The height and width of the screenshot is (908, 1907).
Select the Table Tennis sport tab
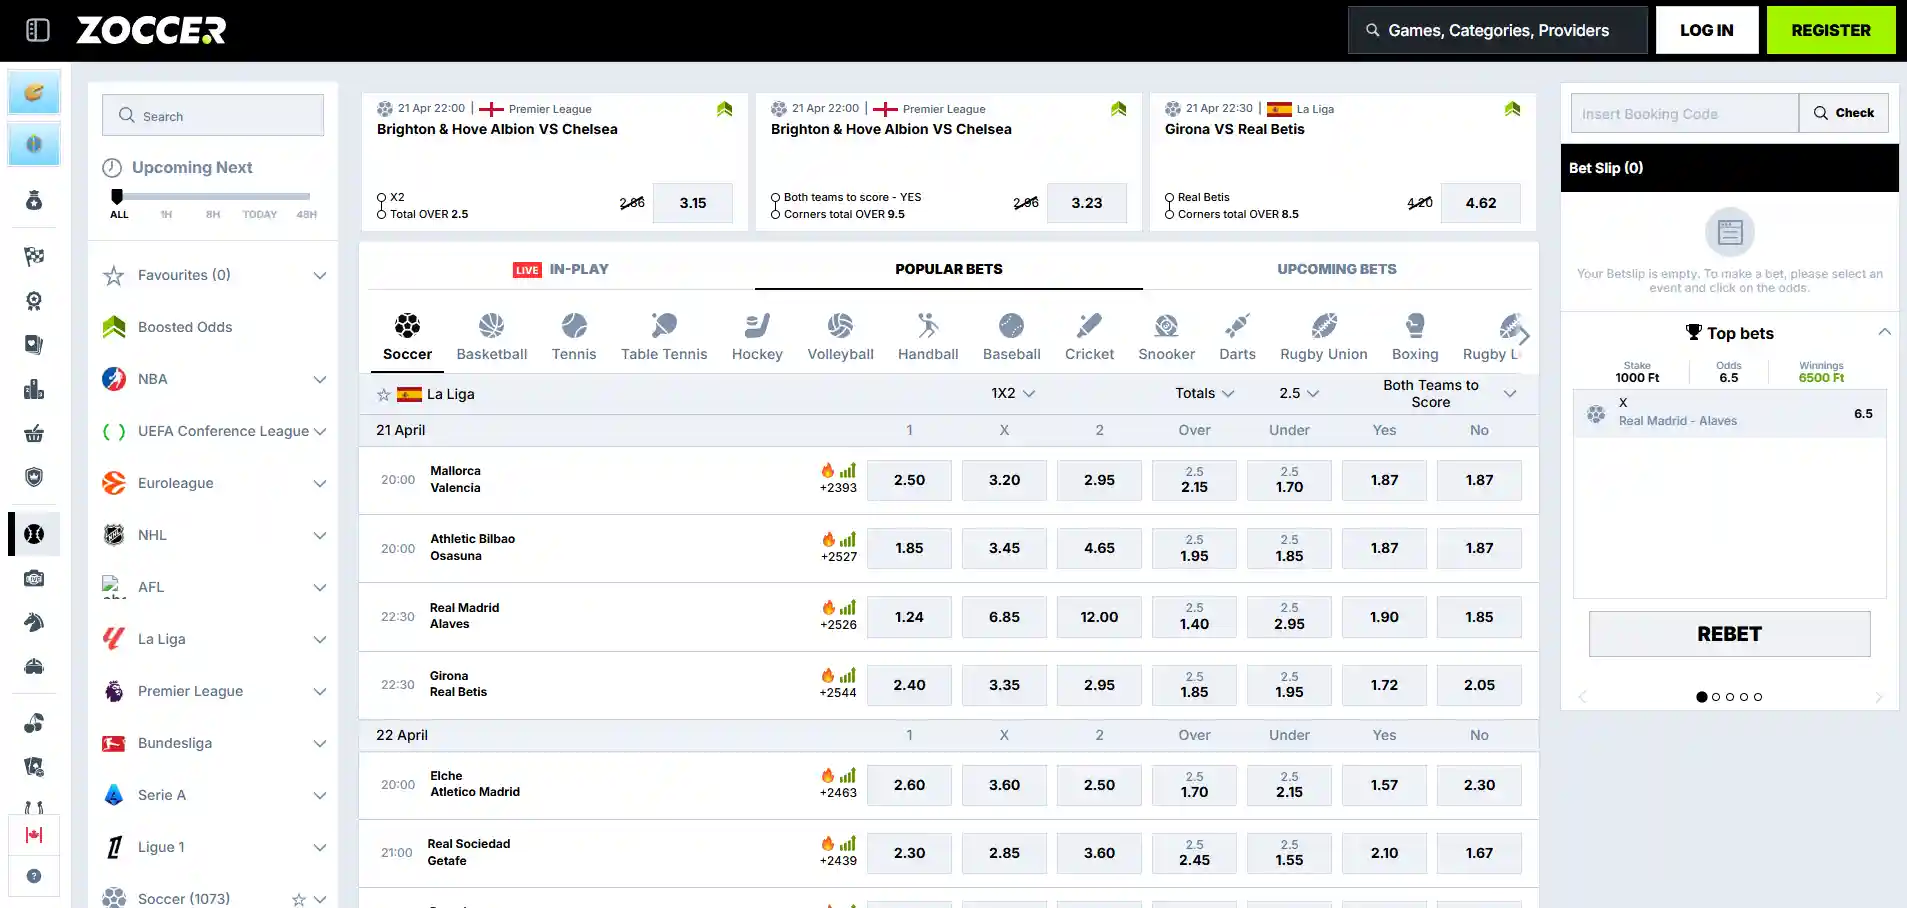(x=664, y=338)
